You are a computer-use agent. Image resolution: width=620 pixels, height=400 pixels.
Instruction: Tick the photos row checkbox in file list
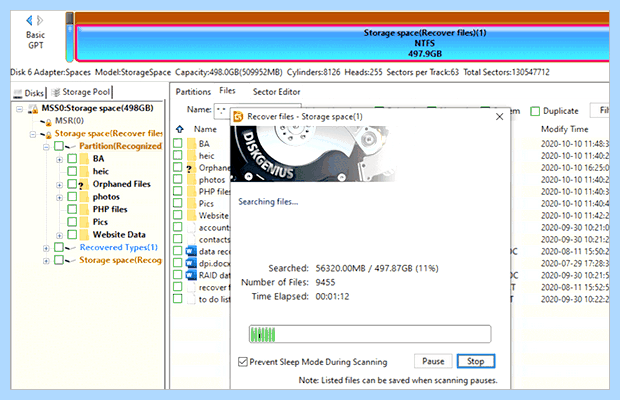178,179
